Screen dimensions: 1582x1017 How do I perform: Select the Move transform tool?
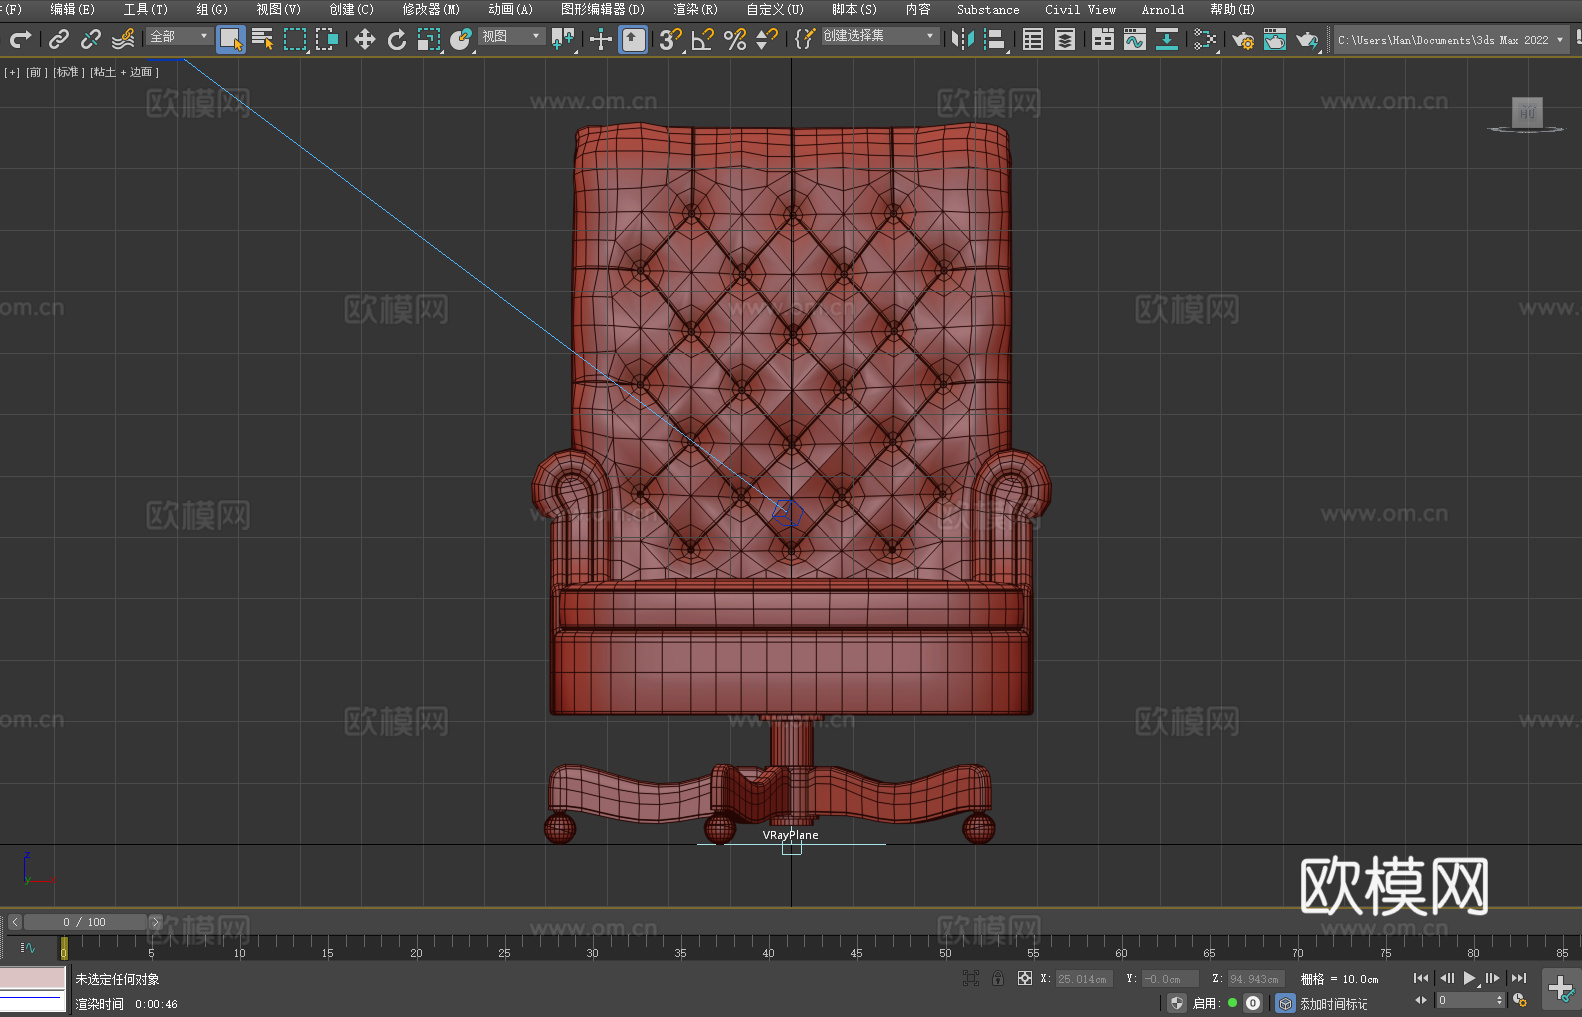point(365,39)
